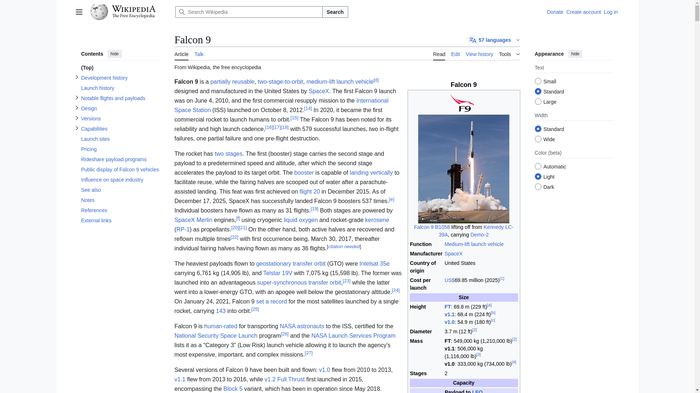Jump to External links in contents
The height and width of the screenshot is (393, 700).
[96, 221]
